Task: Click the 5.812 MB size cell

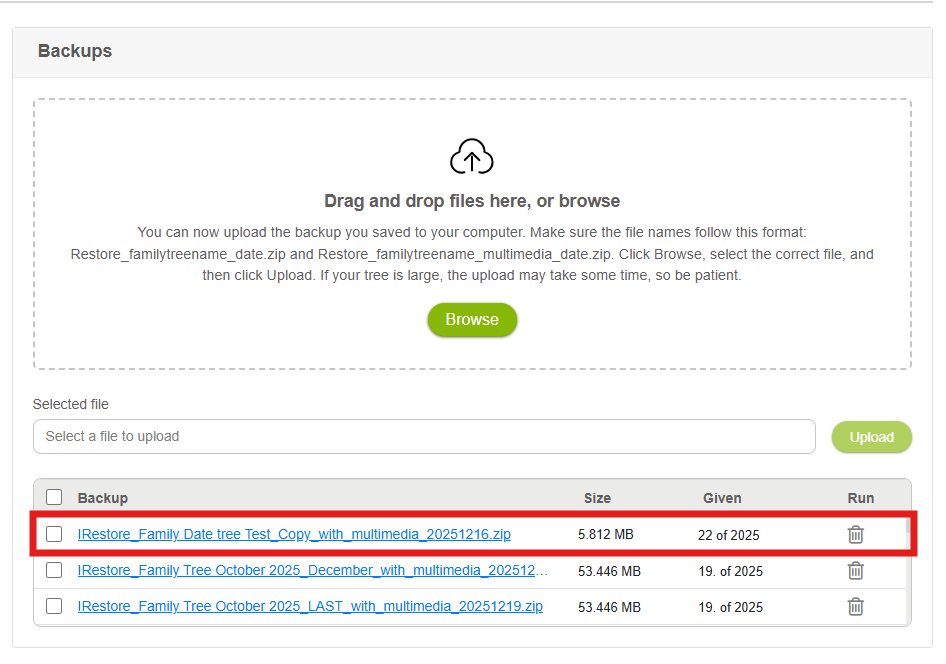Action: click(x=605, y=535)
